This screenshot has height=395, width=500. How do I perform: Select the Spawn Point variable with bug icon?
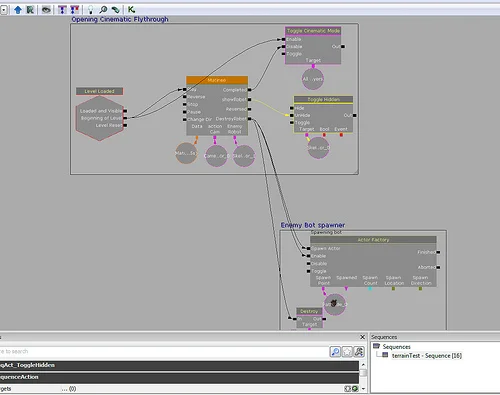coord(335,304)
